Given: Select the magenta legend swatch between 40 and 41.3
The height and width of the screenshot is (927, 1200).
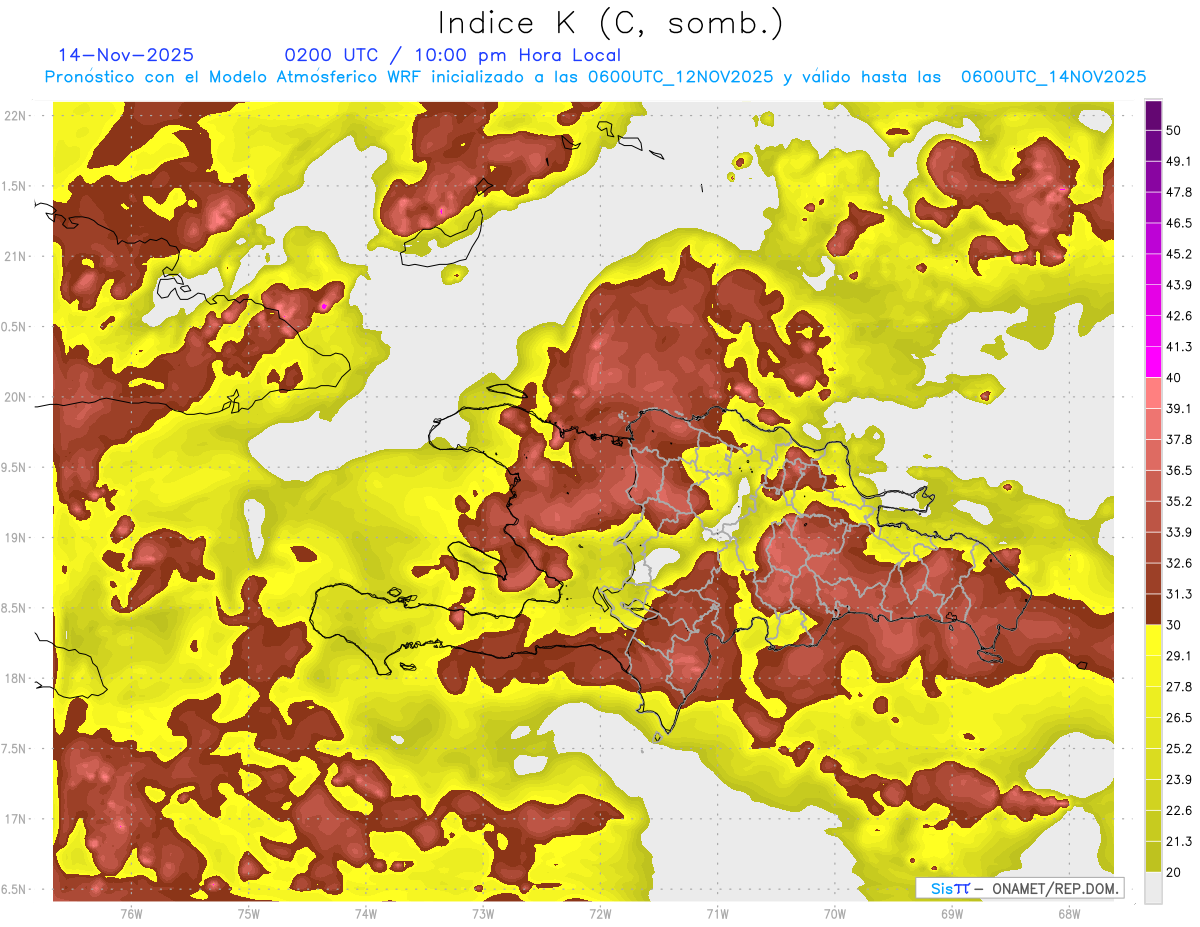Looking at the screenshot, I should 1153,362.
